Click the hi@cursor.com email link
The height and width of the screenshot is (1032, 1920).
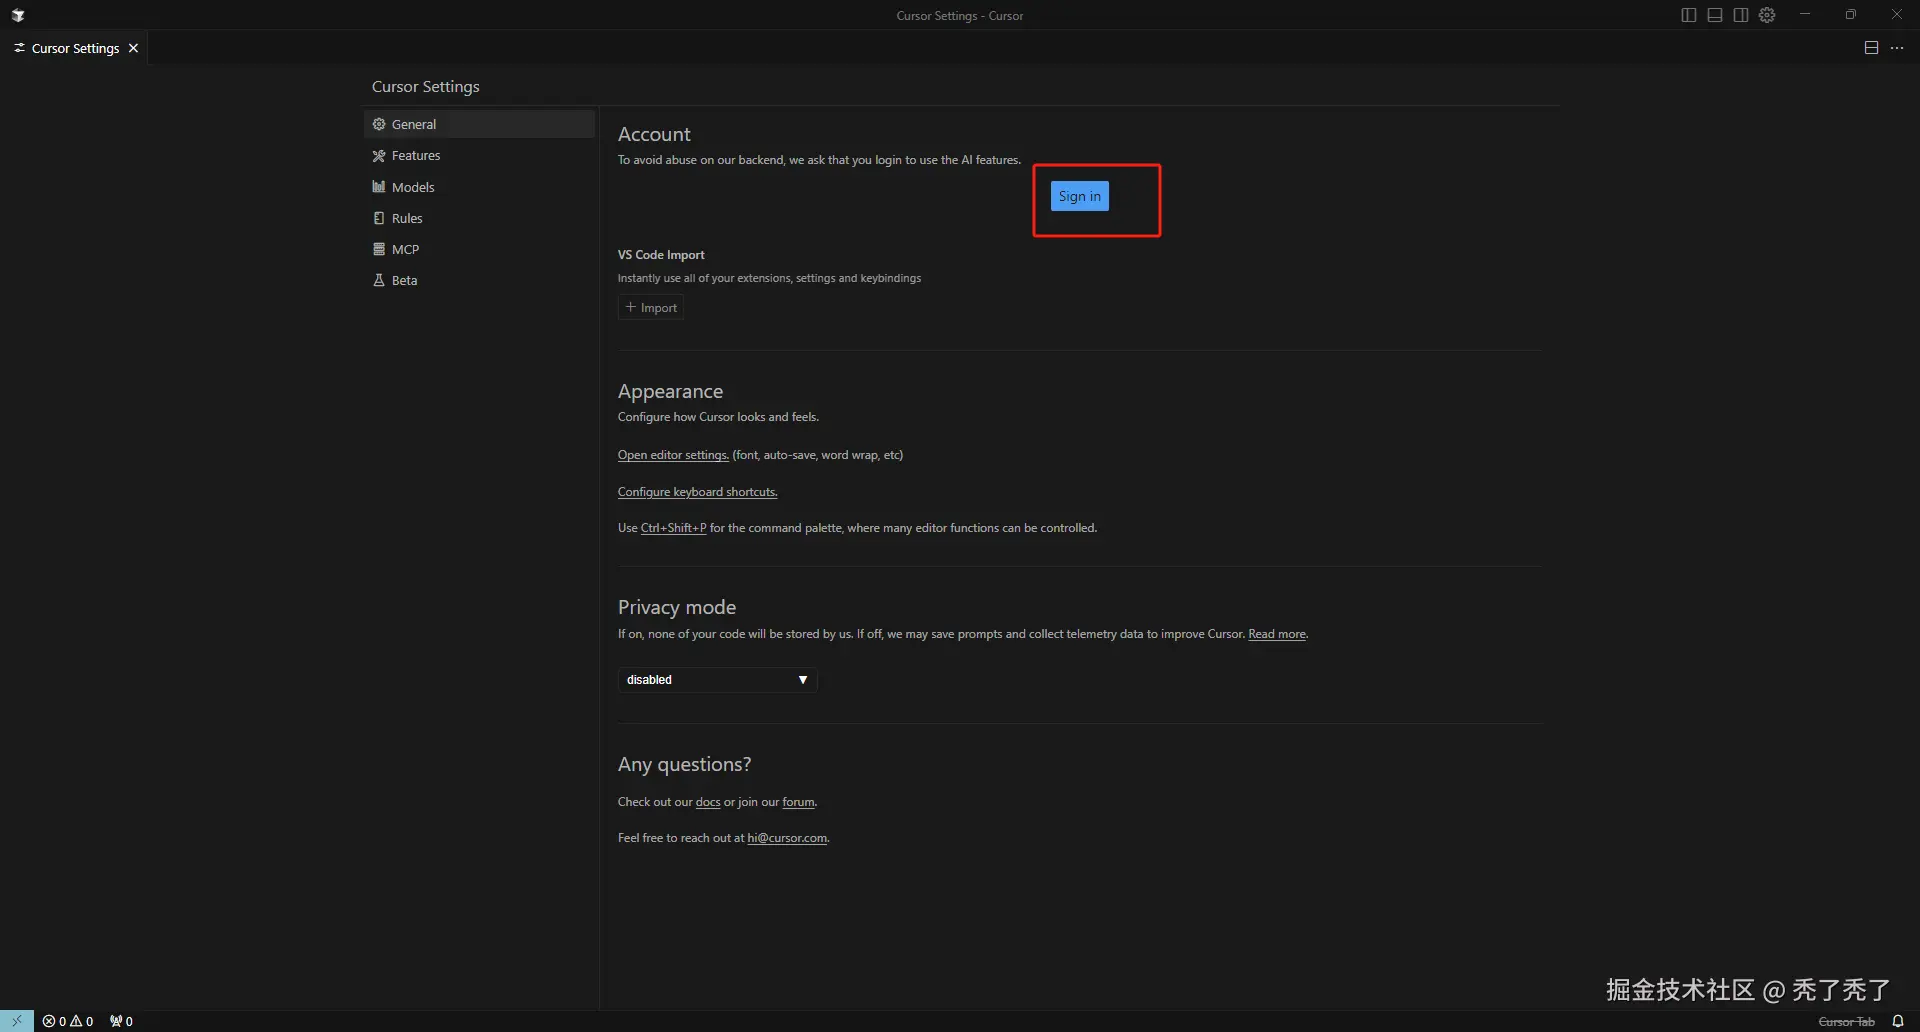click(787, 838)
